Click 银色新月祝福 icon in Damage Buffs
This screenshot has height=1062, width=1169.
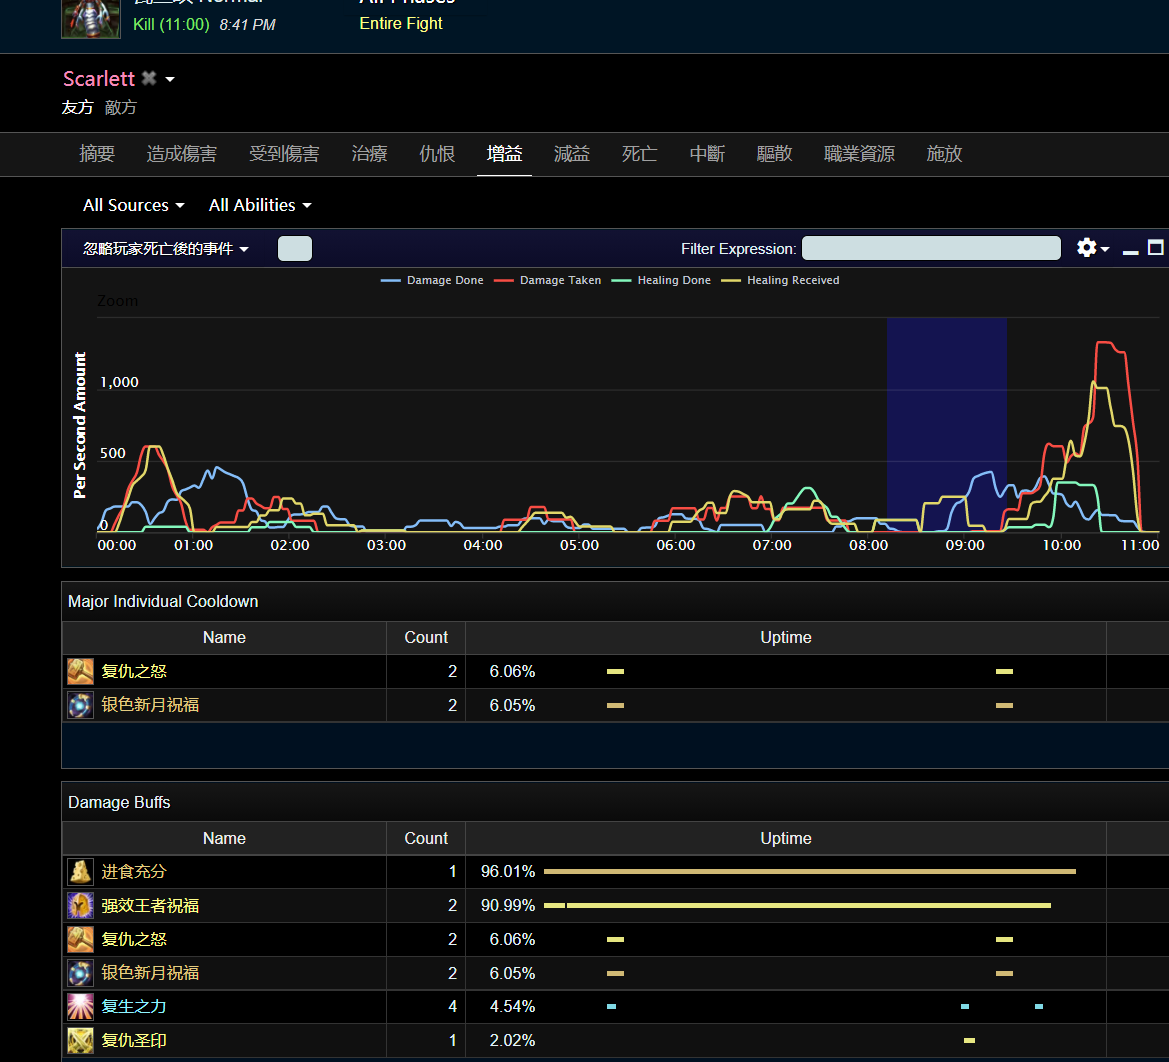81,973
